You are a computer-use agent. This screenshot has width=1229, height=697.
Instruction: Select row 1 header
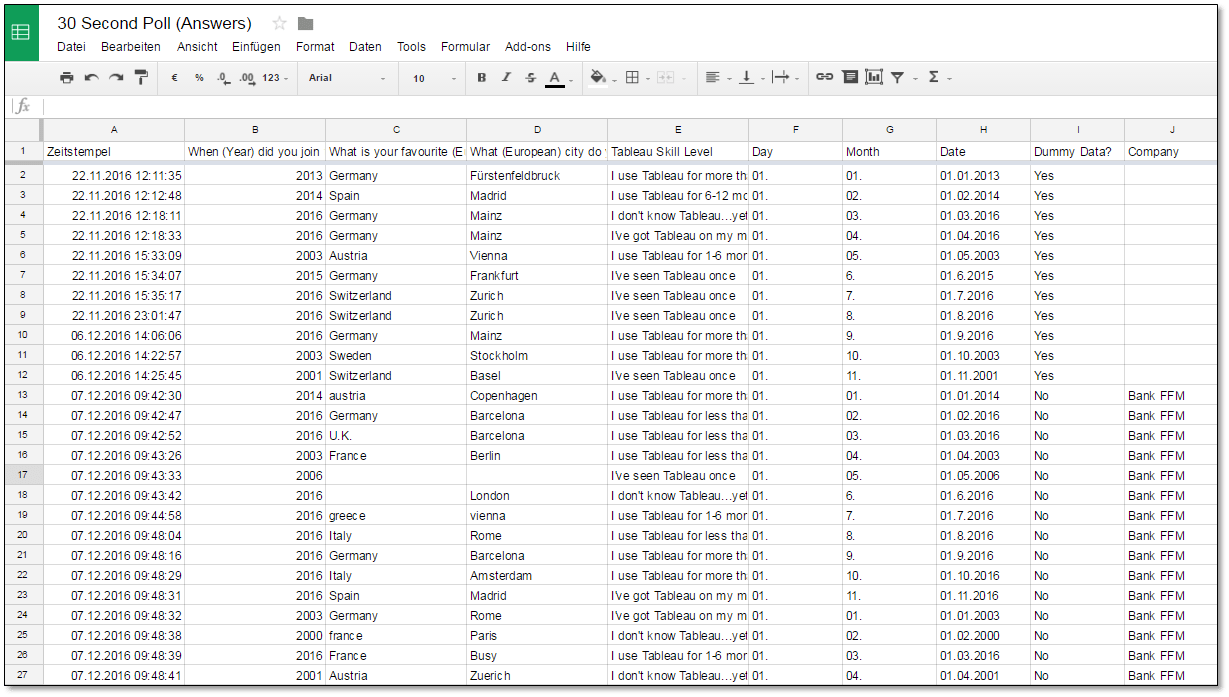pyautogui.click(x=22, y=152)
